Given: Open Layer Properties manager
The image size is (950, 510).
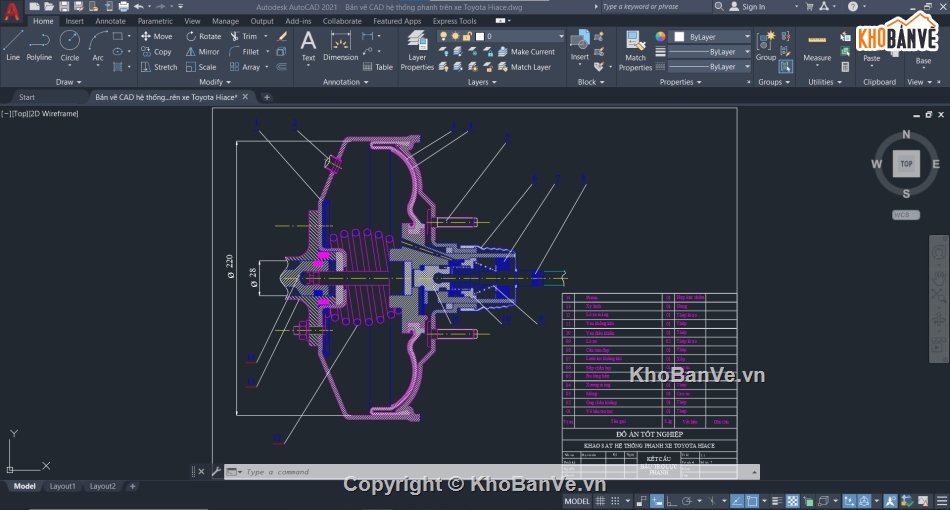Looking at the screenshot, I should coord(417,50).
